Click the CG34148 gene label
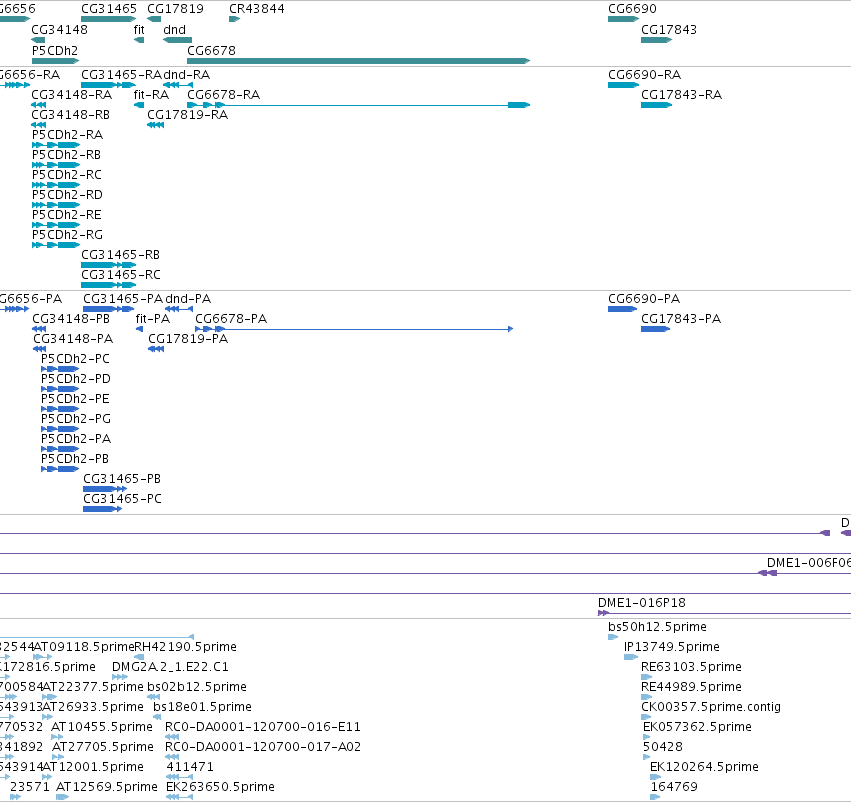Image resolution: width=851 pixels, height=802 pixels. 59,30
